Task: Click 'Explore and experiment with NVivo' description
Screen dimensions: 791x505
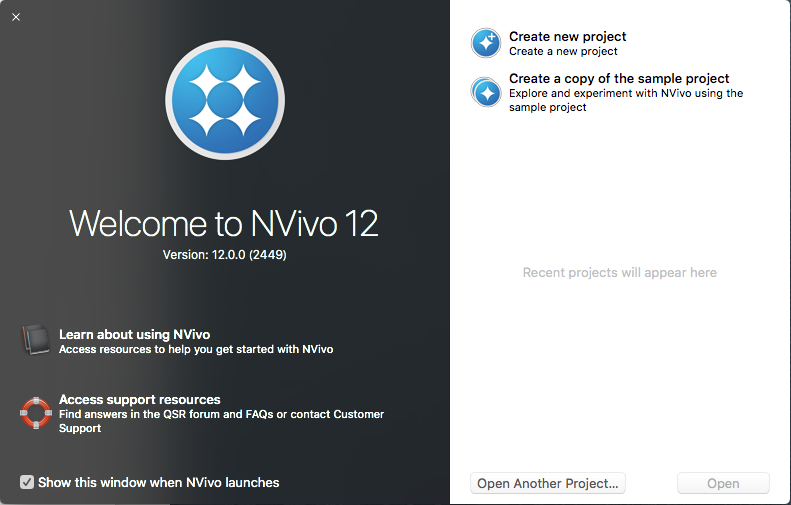Action: (x=626, y=100)
